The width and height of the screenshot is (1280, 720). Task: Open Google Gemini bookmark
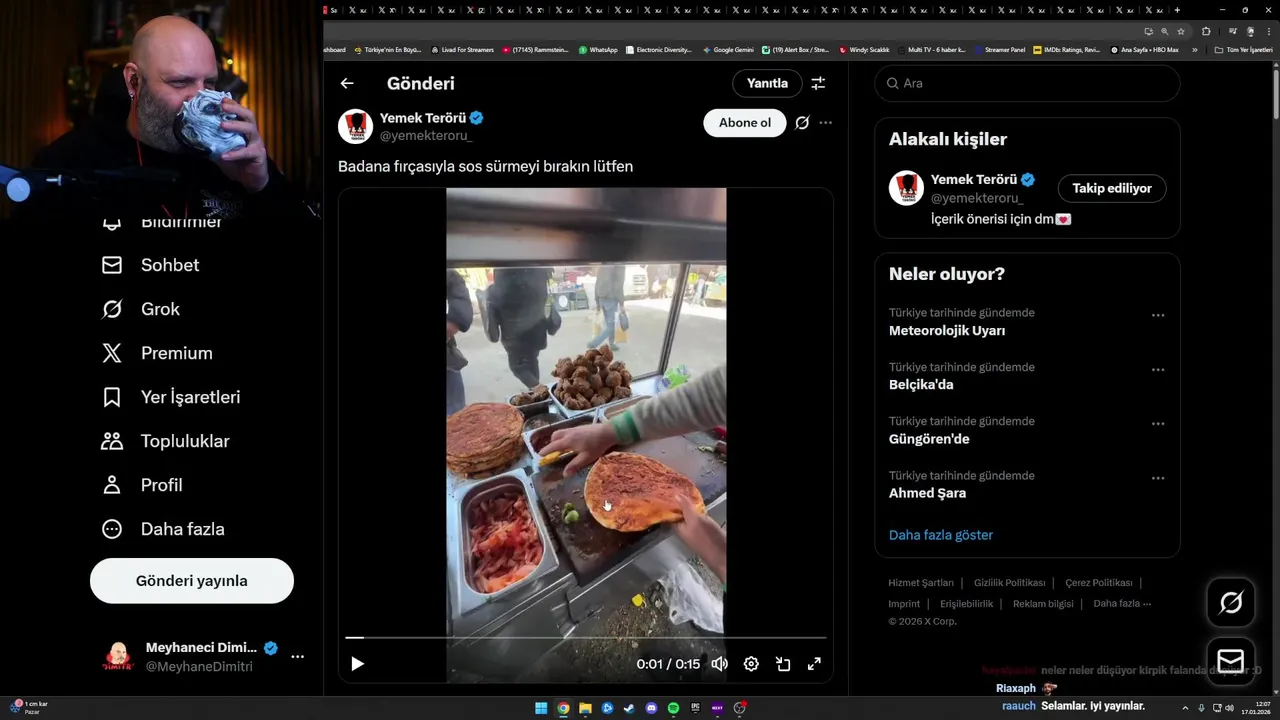click(x=728, y=49)
